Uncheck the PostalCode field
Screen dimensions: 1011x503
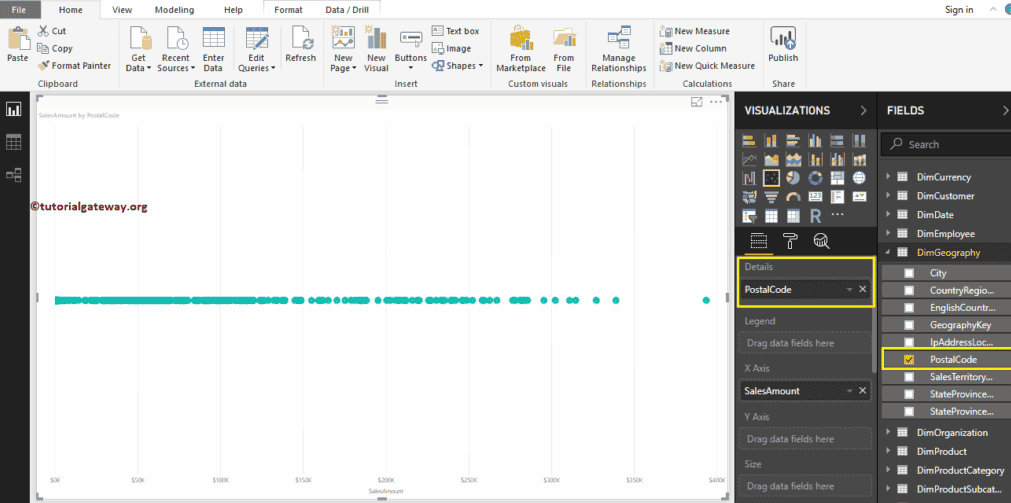(909, 359)
